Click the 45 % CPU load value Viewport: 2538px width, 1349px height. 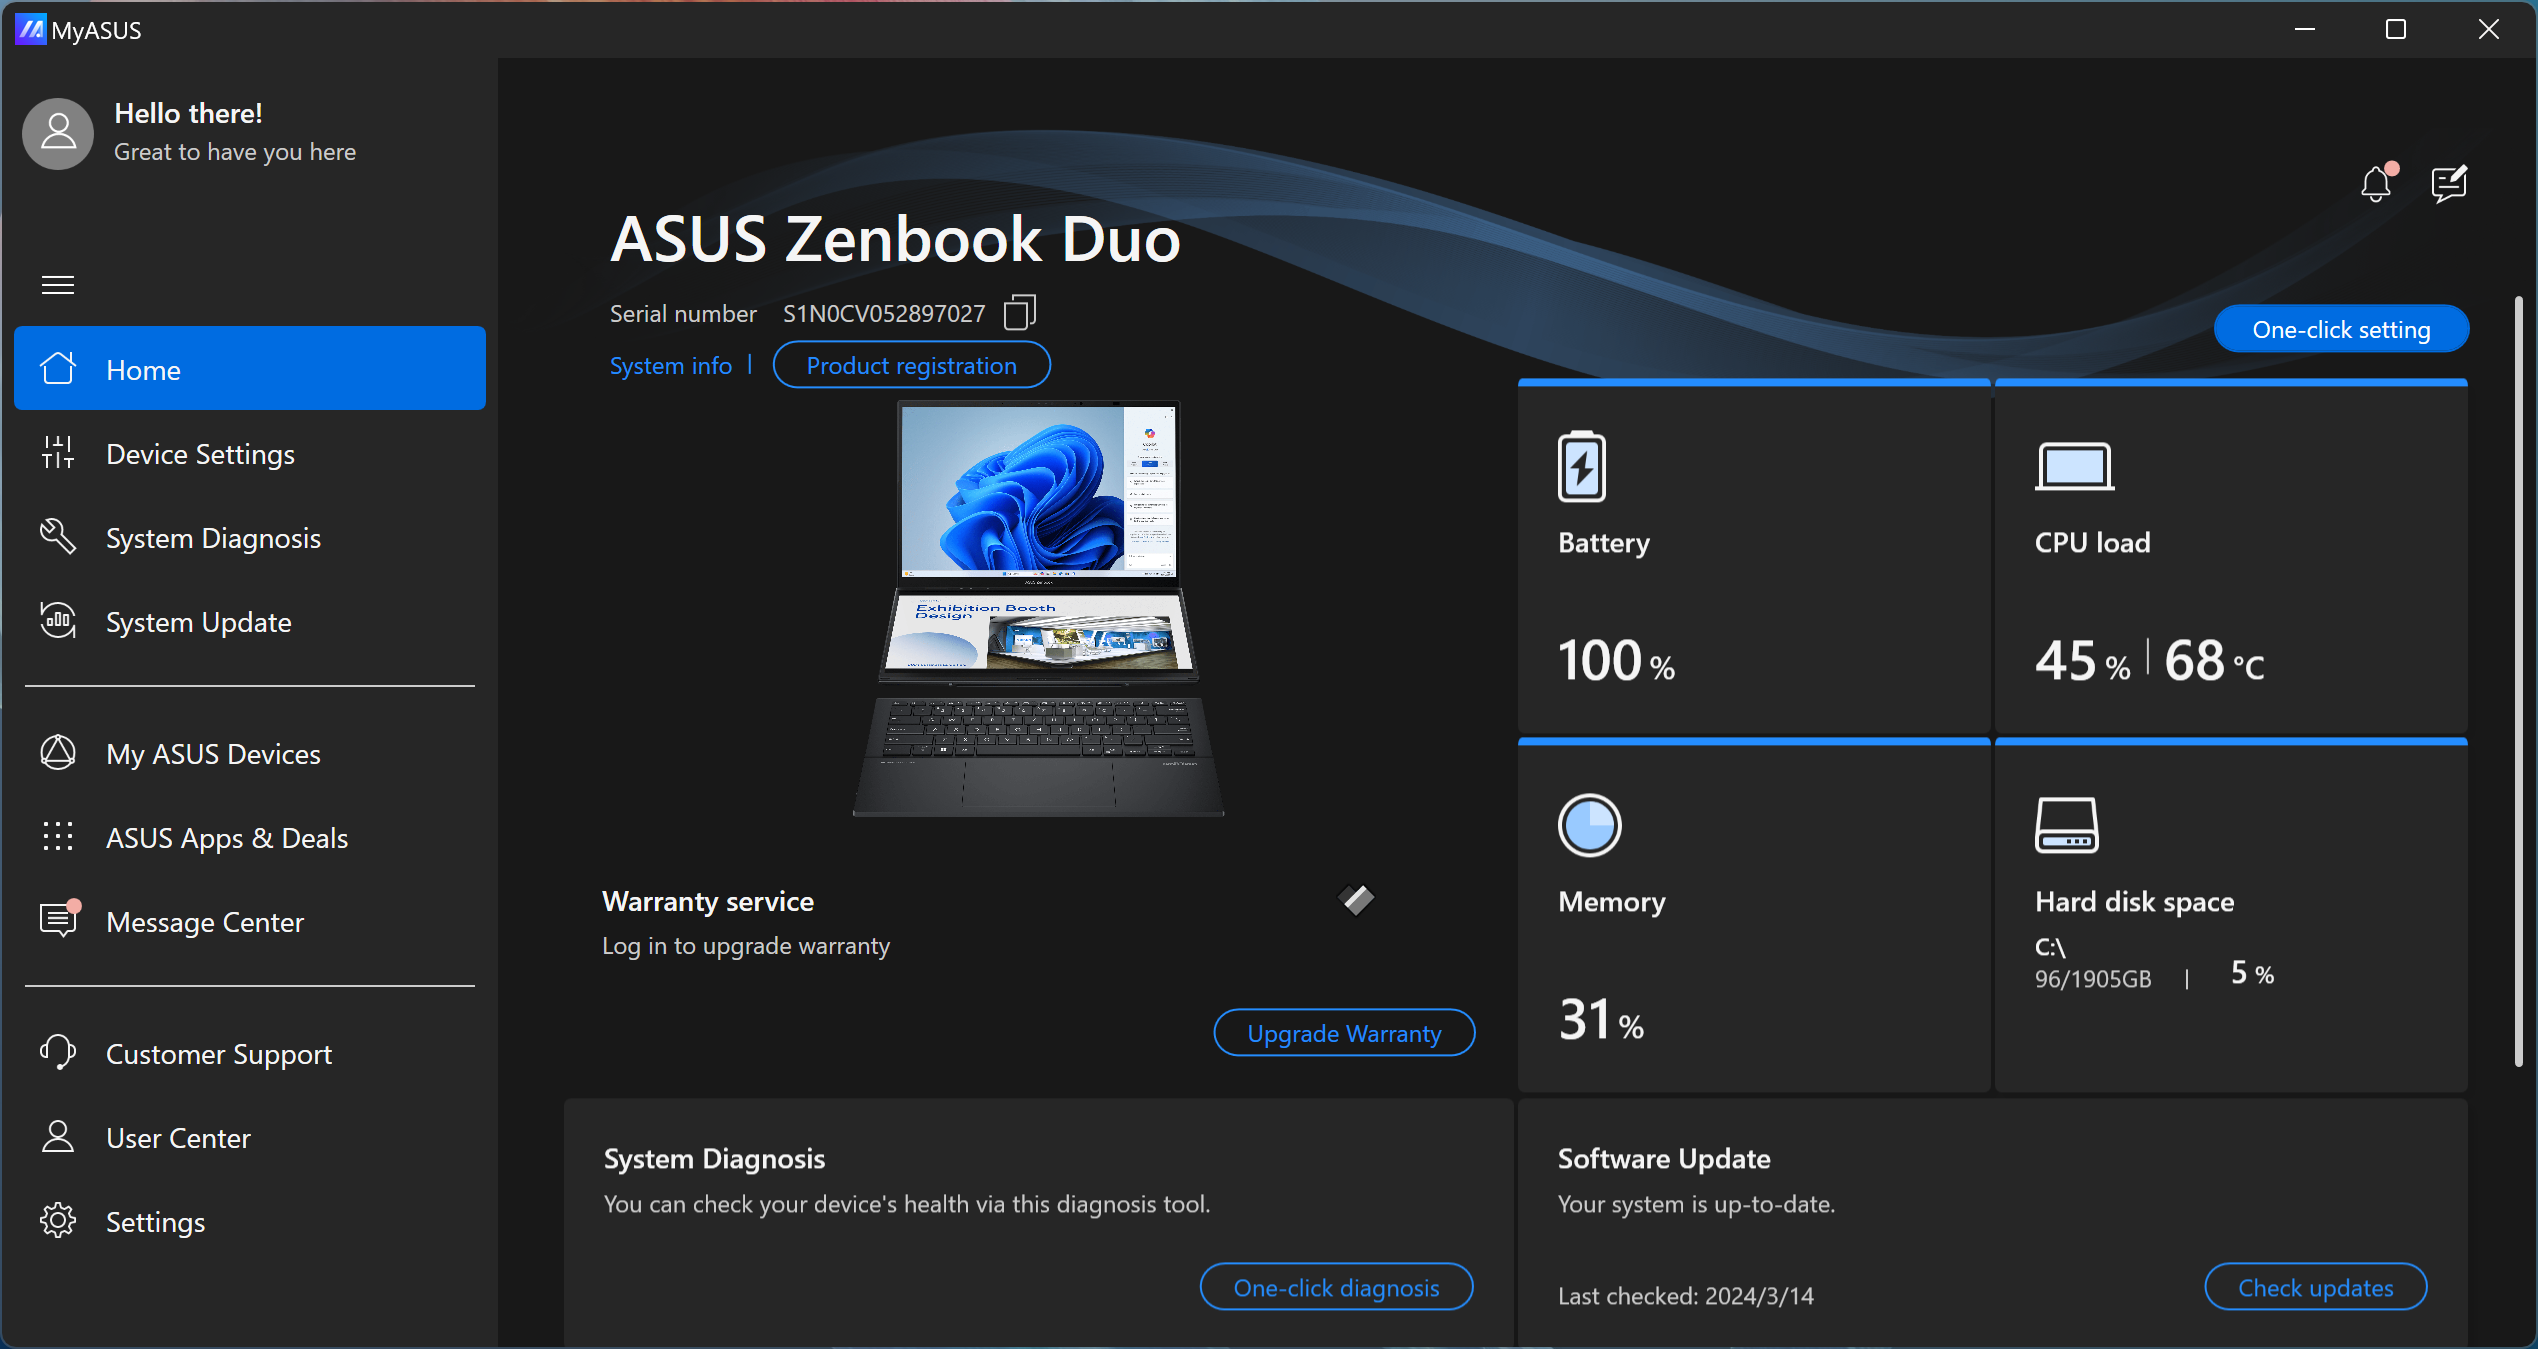click(2083, 660)
